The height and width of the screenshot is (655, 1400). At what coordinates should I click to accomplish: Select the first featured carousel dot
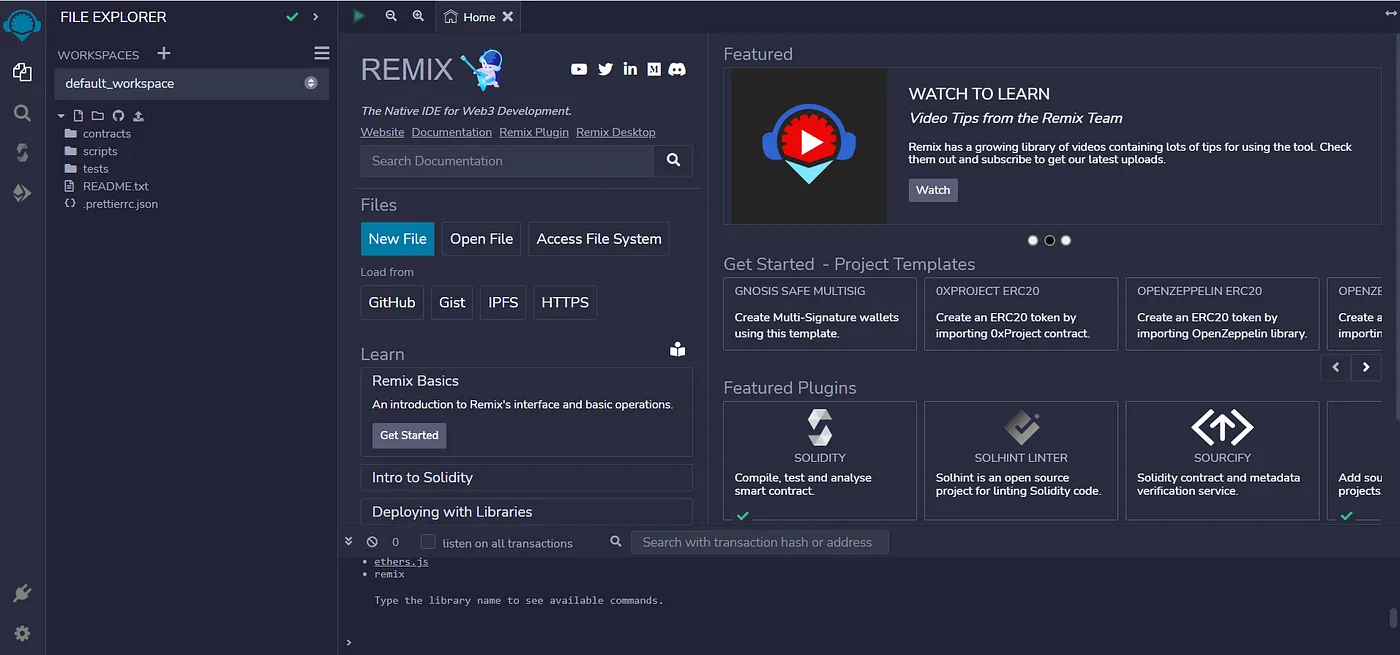pos(1033,240)
